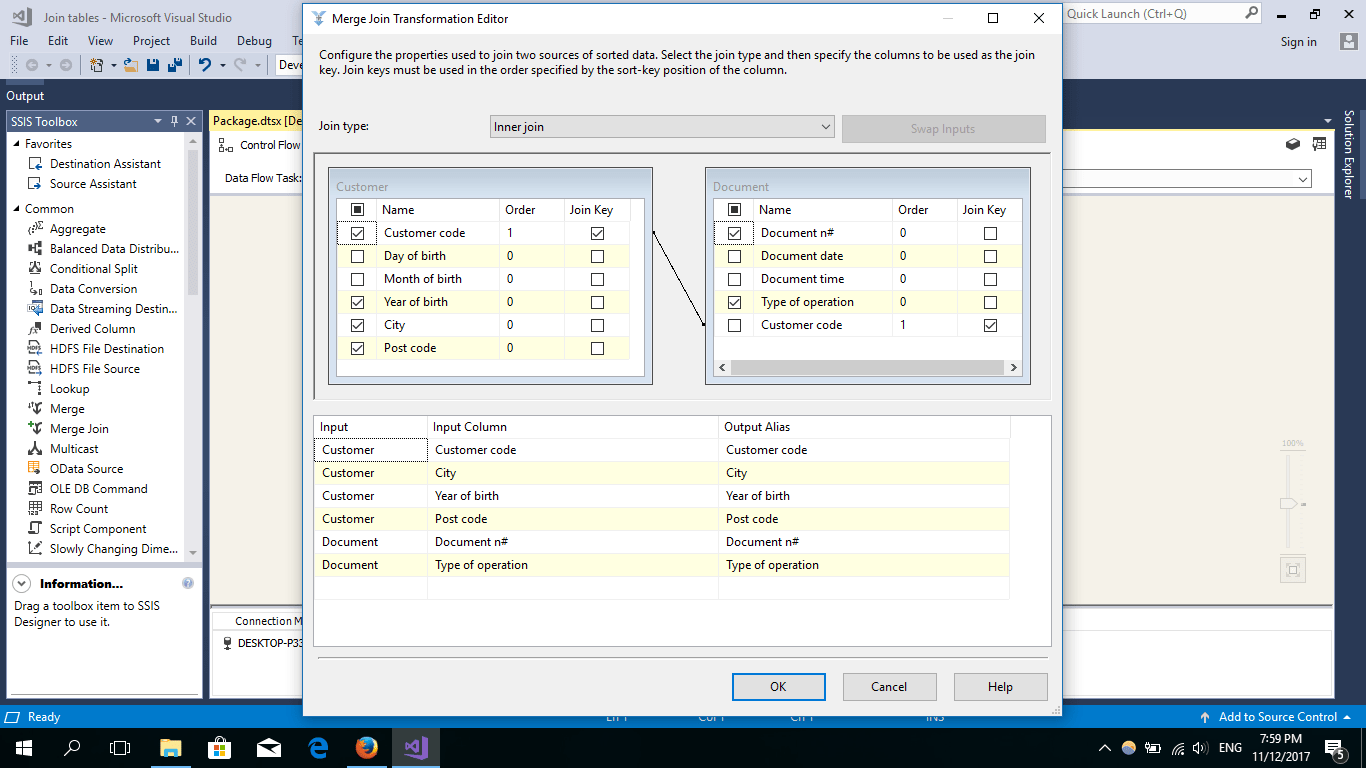1366x768 pixels.
Task: Expand the Information section at bottom left
Action: click(x=21, y=583)
